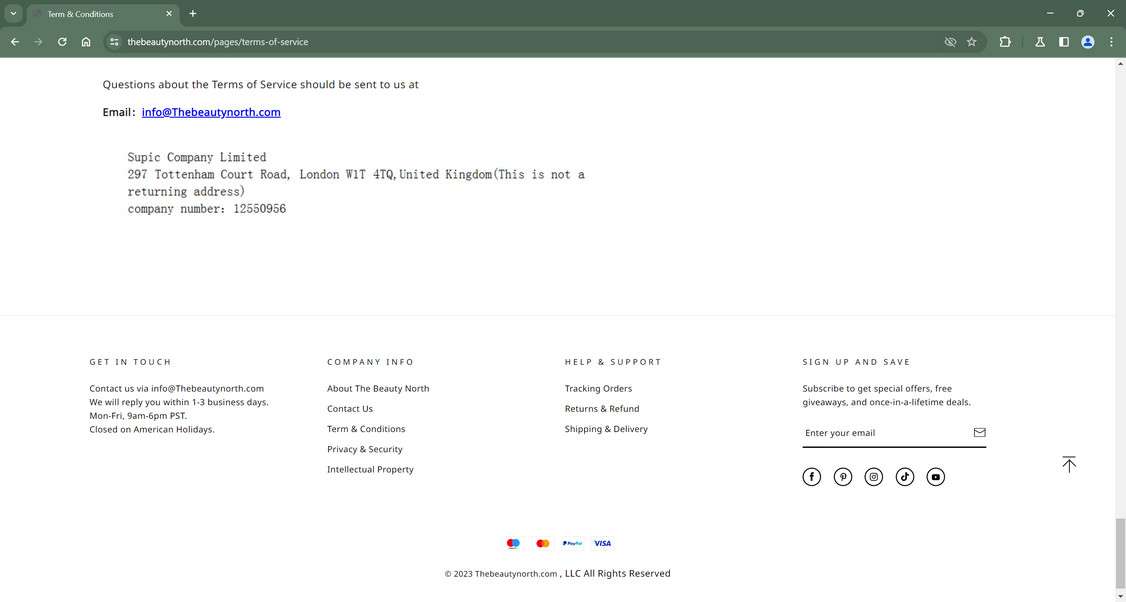Image resolution: width=1126 pixels, height=602 pixels.
Task: Restore down the browser window
Action: coord(1080,14)
